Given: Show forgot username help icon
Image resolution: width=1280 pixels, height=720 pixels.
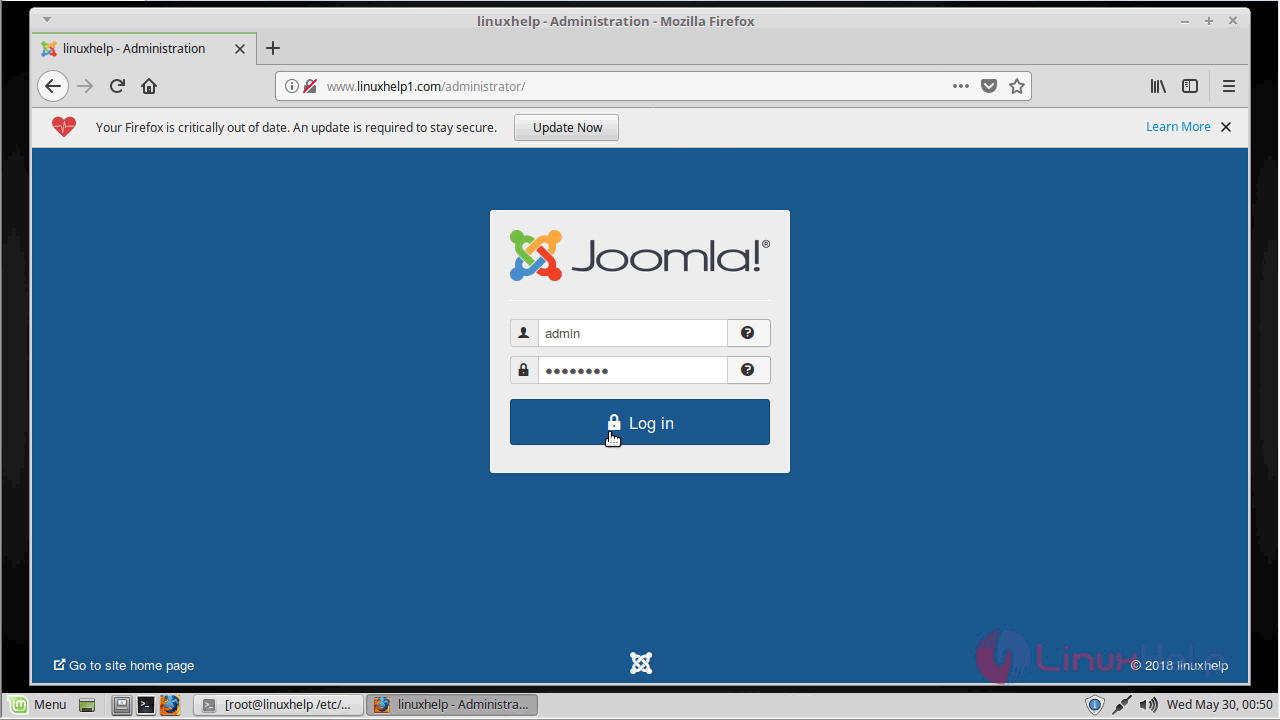Looking at the screenshot, I should point(748,333).
